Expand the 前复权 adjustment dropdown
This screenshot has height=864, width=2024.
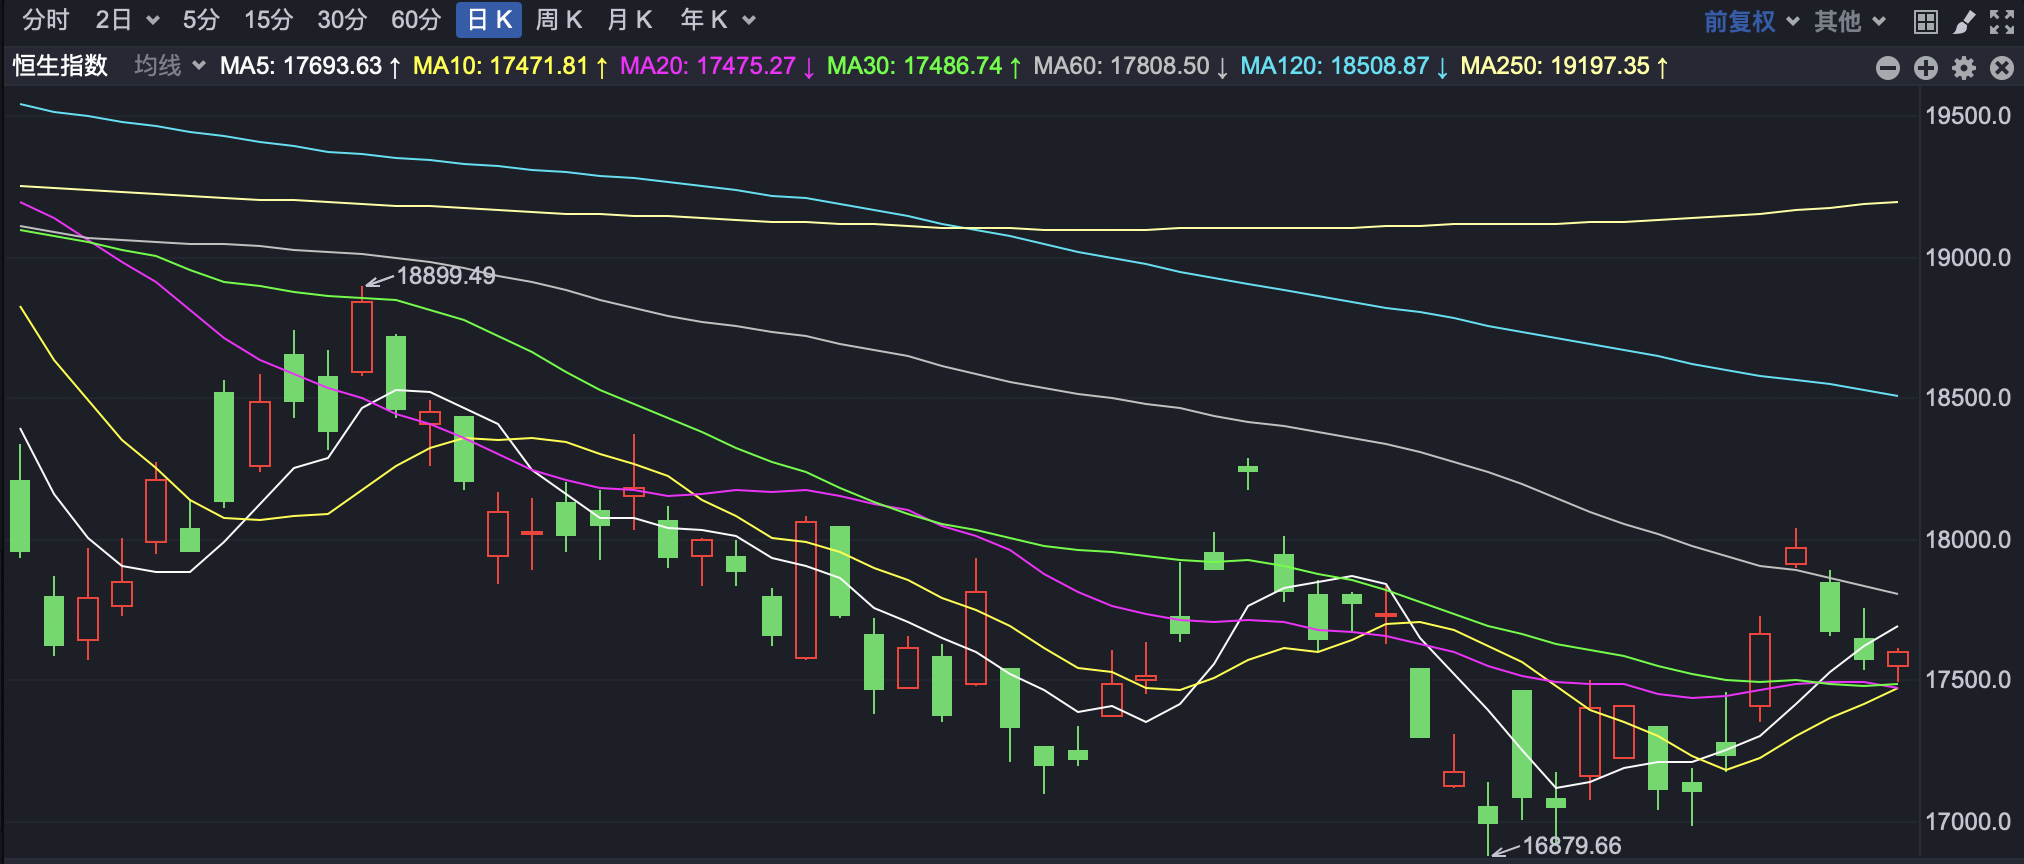point(1751,21)
